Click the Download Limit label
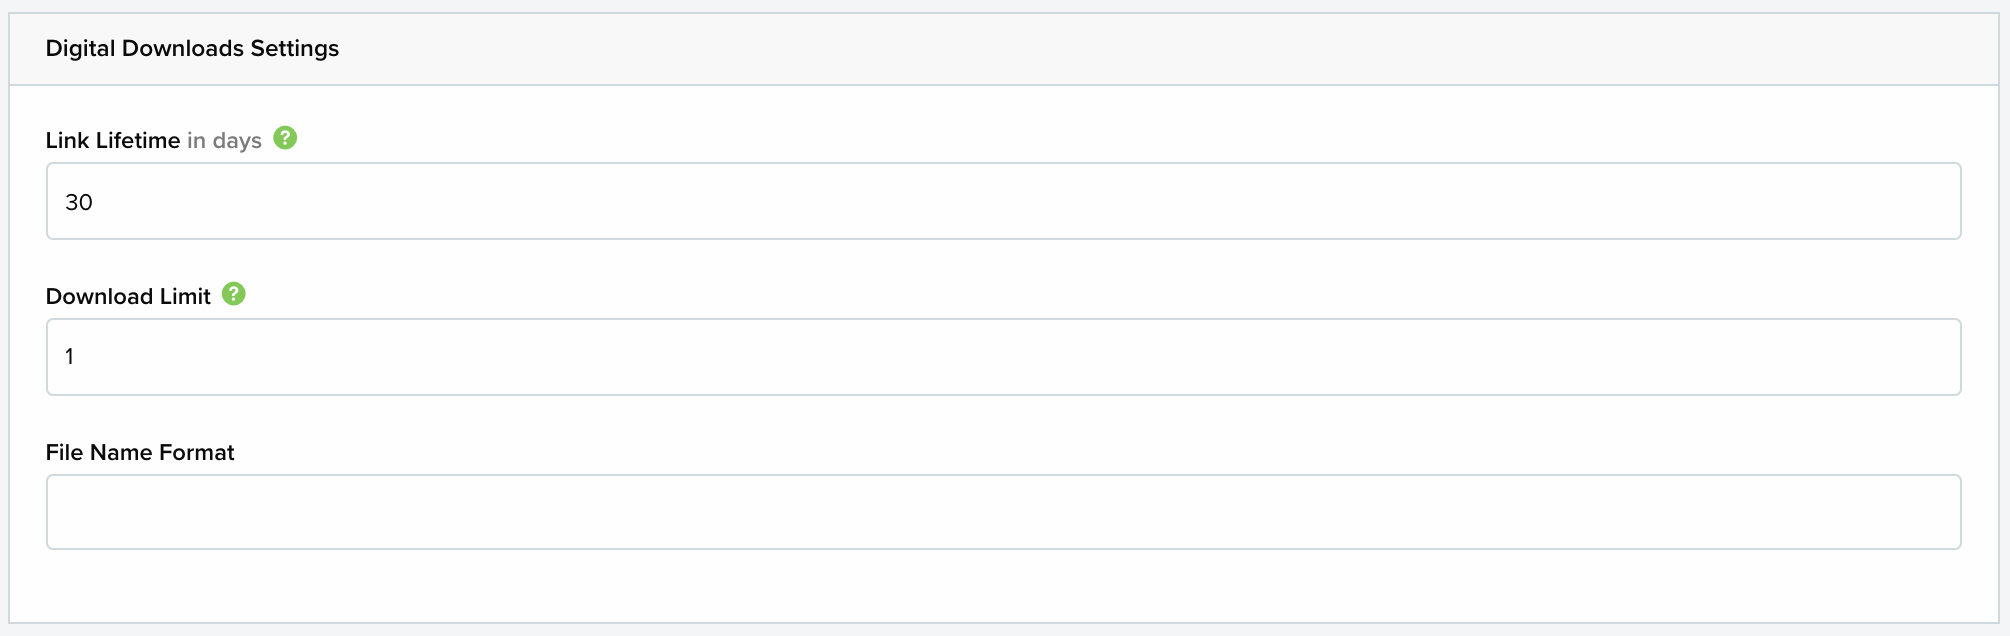 tap(128, 296)
